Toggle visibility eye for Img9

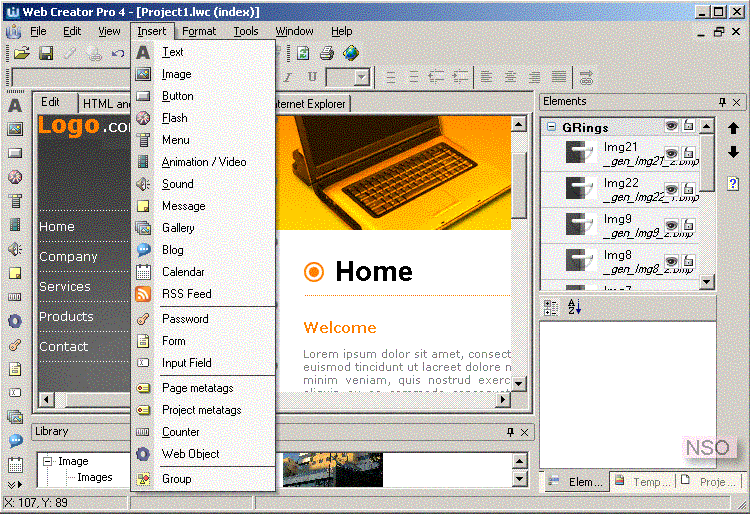(672, 225)
